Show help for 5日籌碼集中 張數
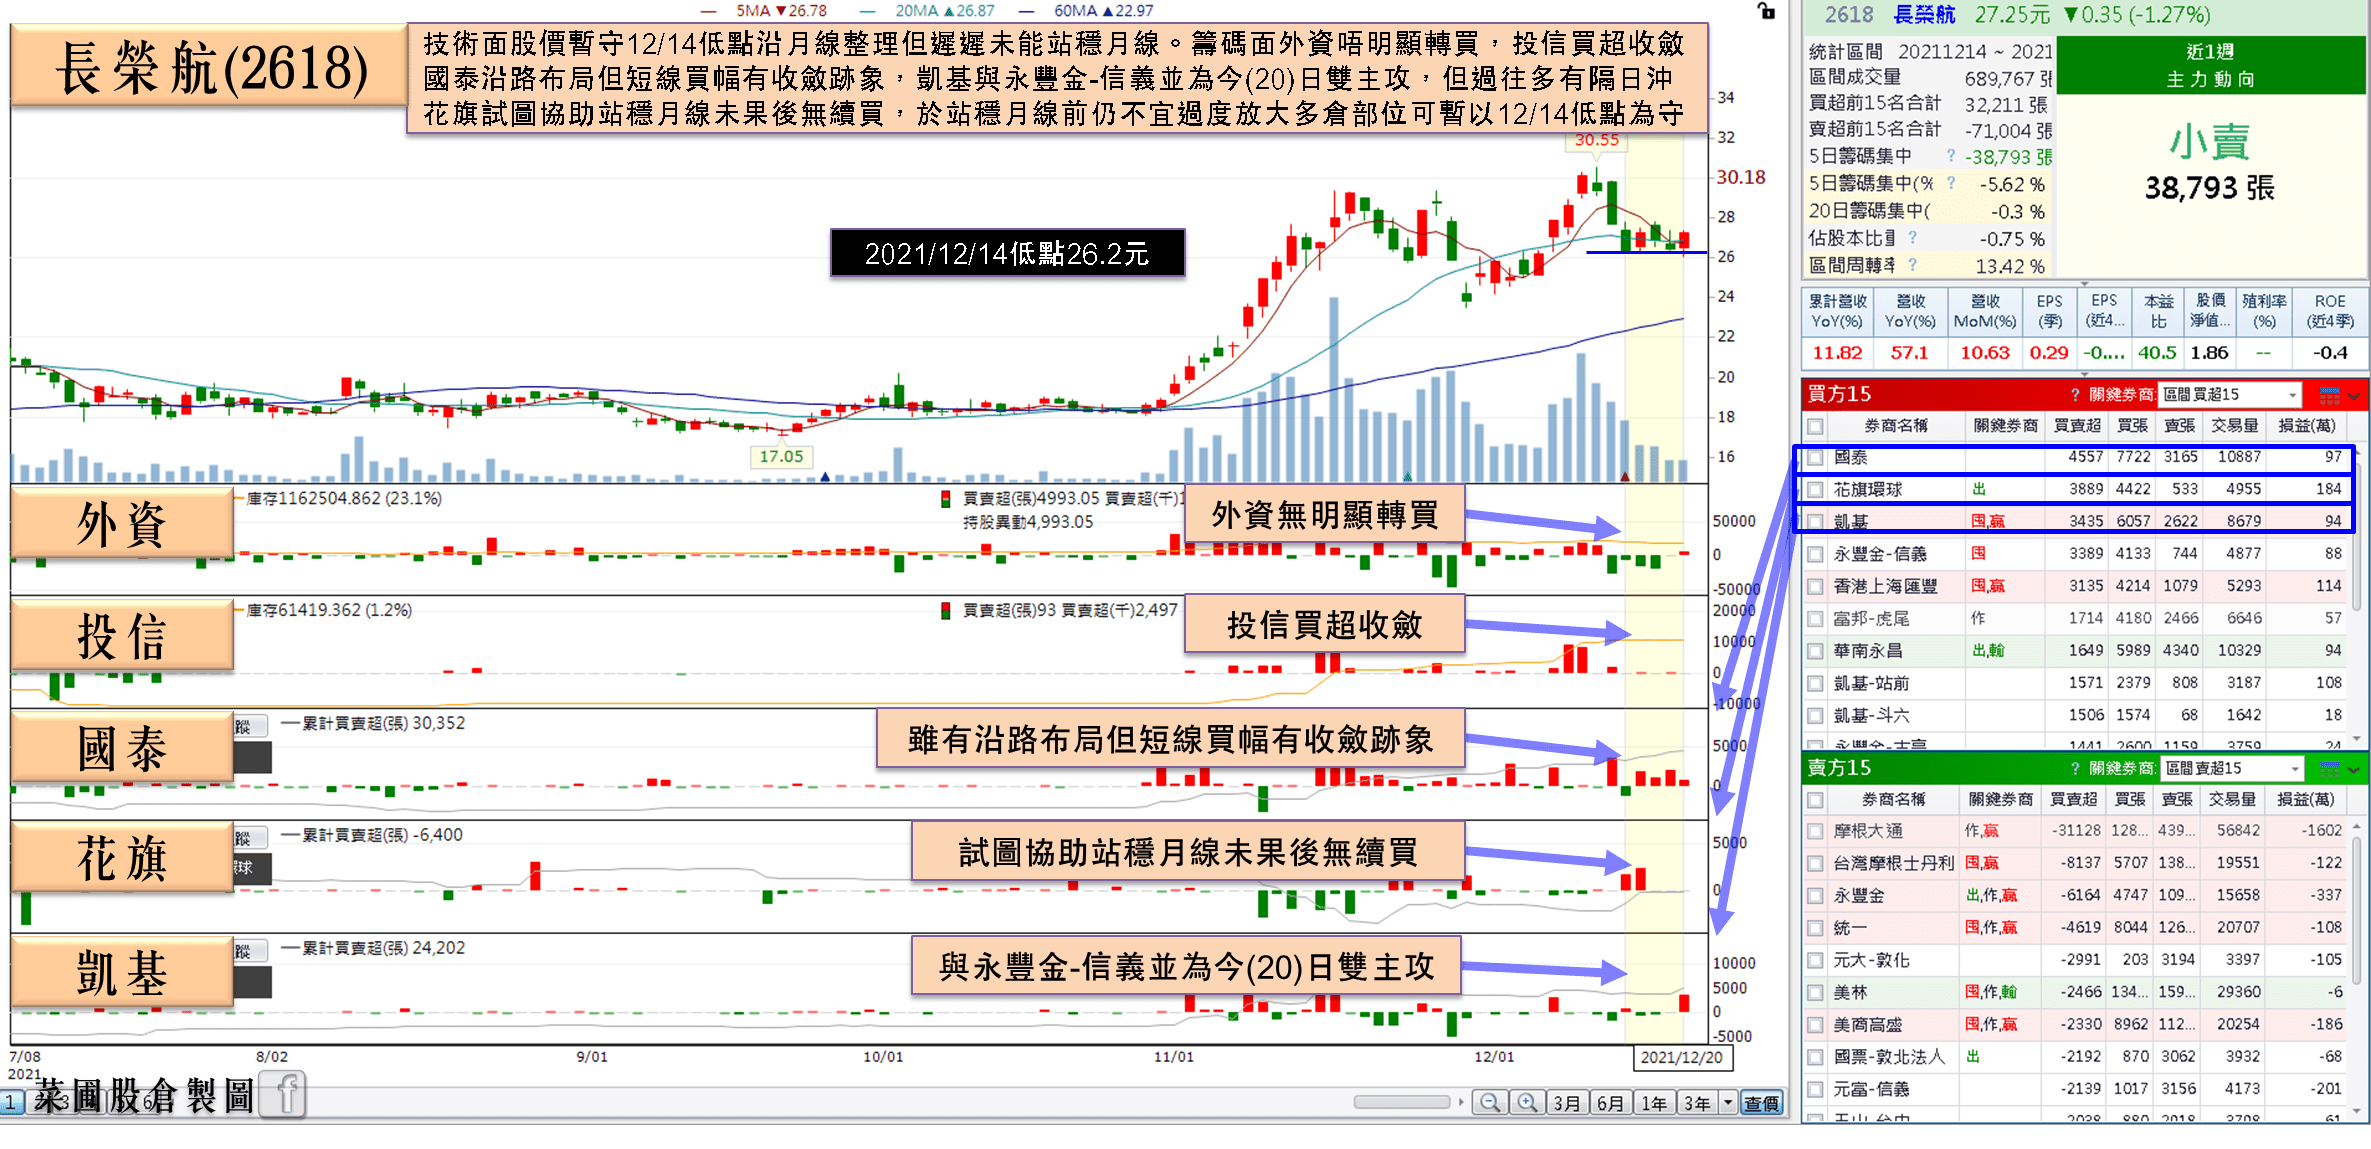This screenshot has width=2371, height=1149. click(x=1951, y=156)
